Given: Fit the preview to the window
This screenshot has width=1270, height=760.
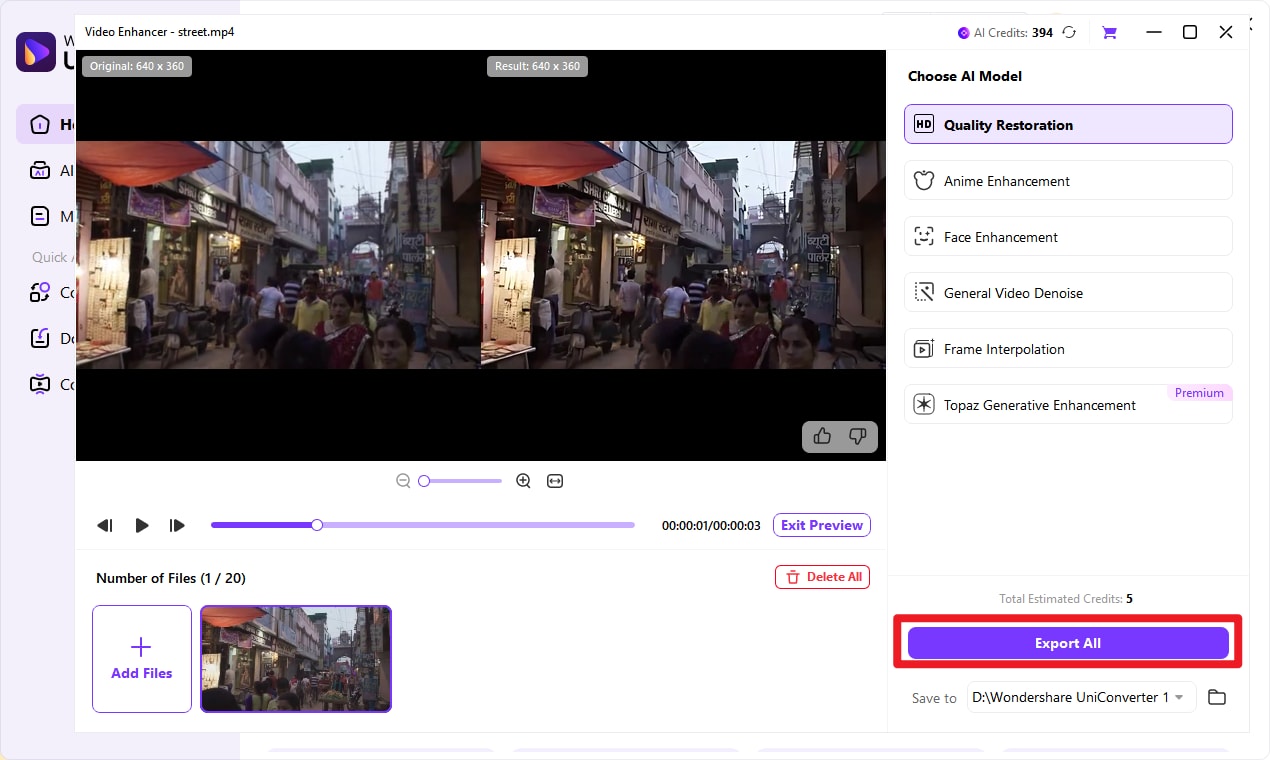Looking at the screenshot, I should 555,480.
